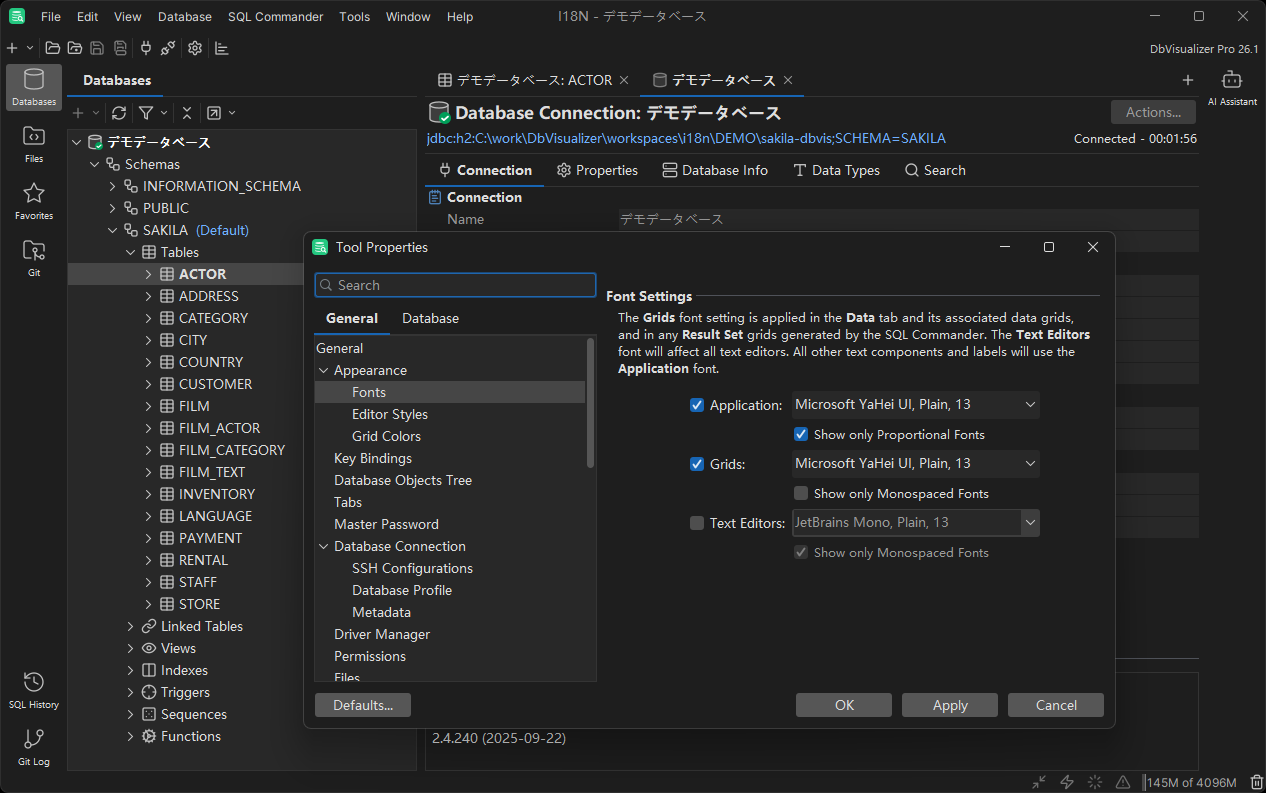Enable Show only Monospaced Fonts under Grids
1266x793 pixels.
(801, 493)
